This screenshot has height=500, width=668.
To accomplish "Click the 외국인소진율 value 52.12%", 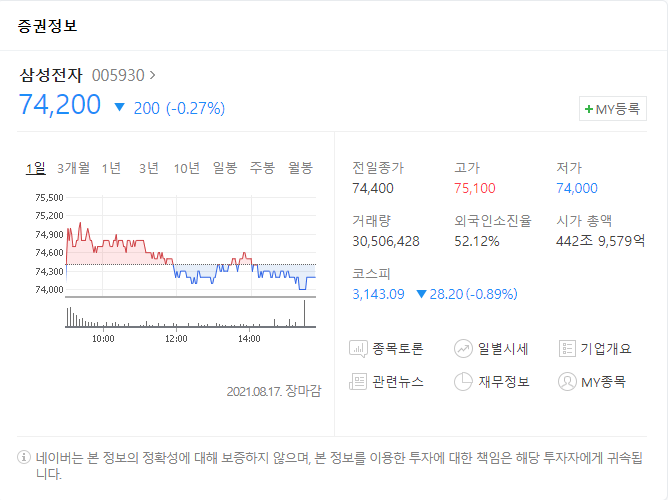I will 477,241.
